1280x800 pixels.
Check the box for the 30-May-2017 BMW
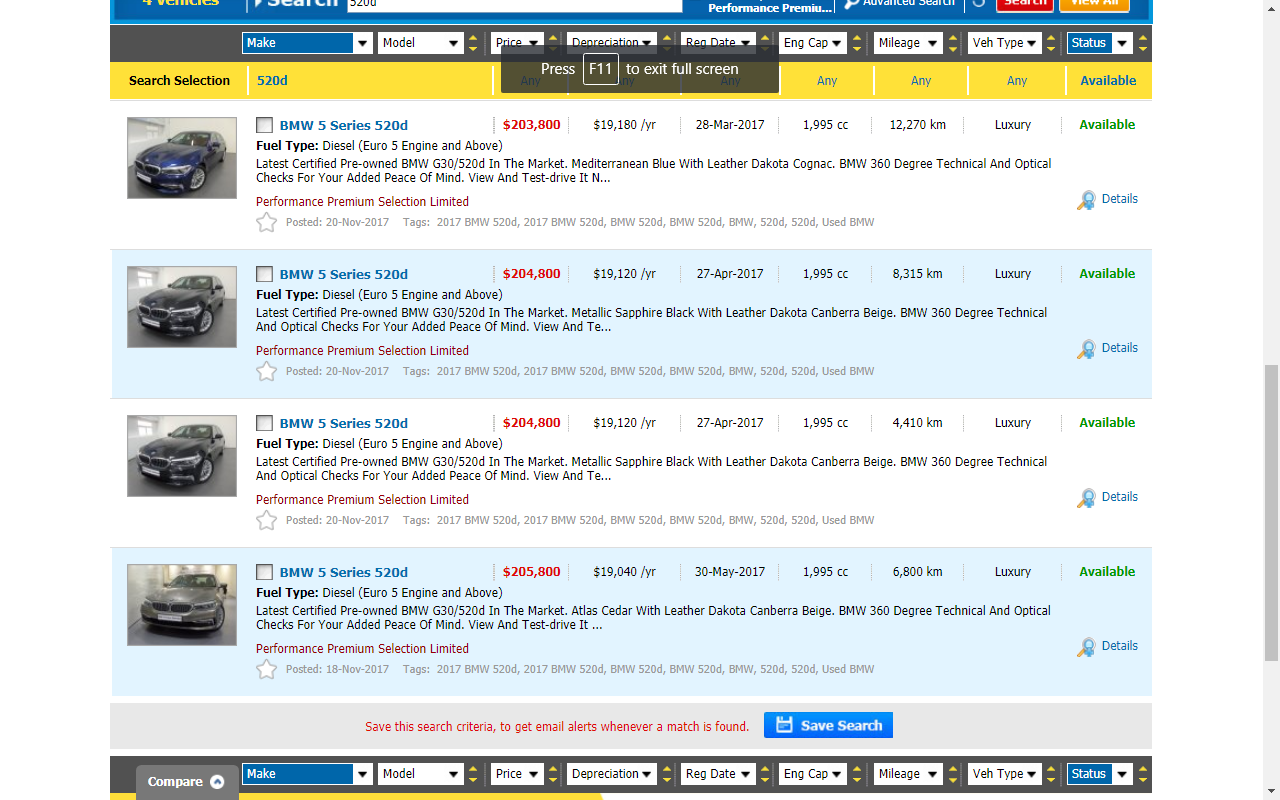tap(264, 572)
